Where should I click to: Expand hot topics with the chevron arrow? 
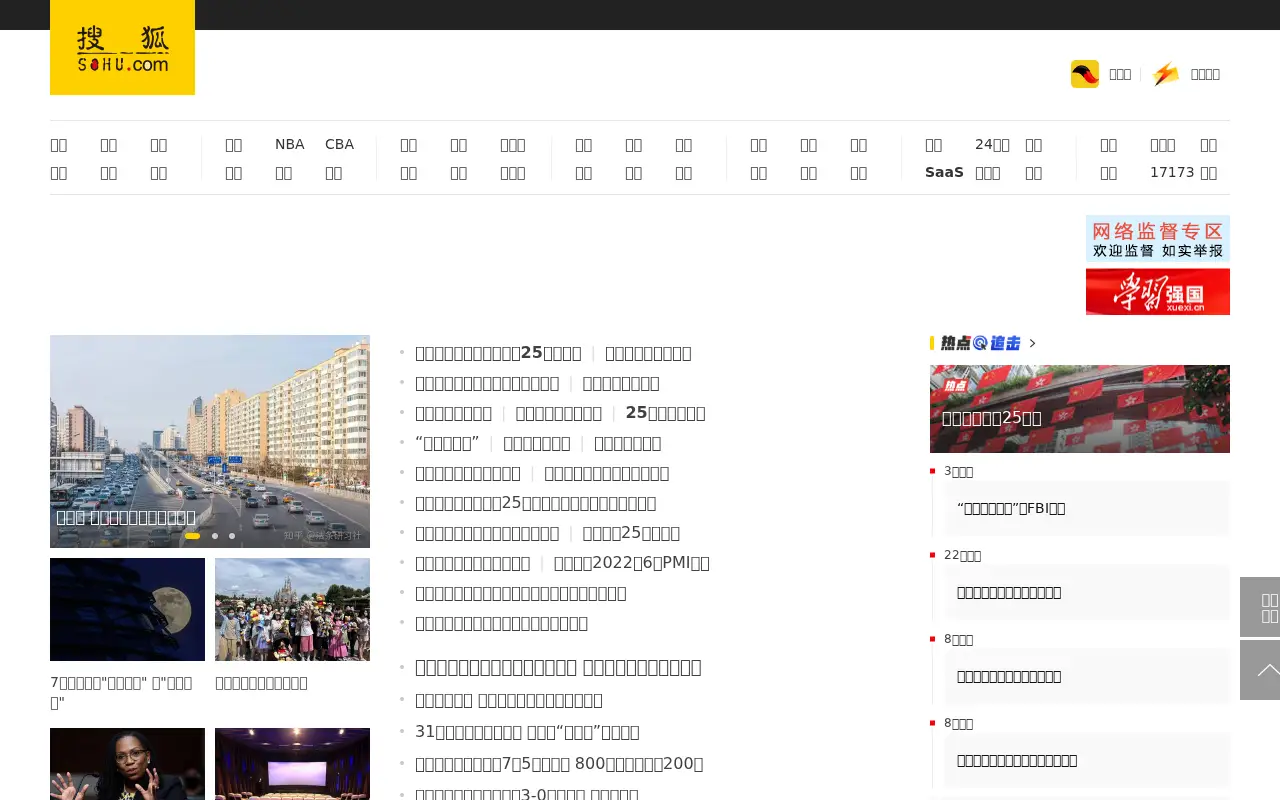coord(1033,343)
